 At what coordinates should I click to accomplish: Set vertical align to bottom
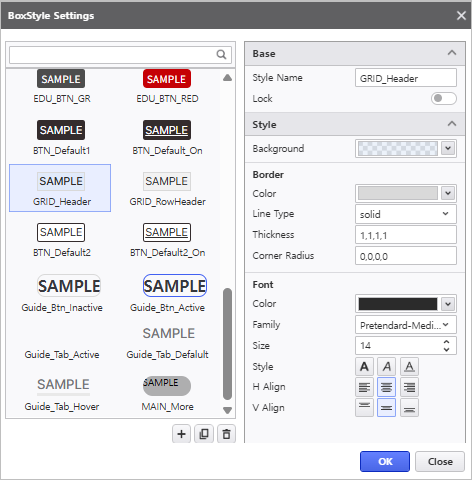pos(409,408)
